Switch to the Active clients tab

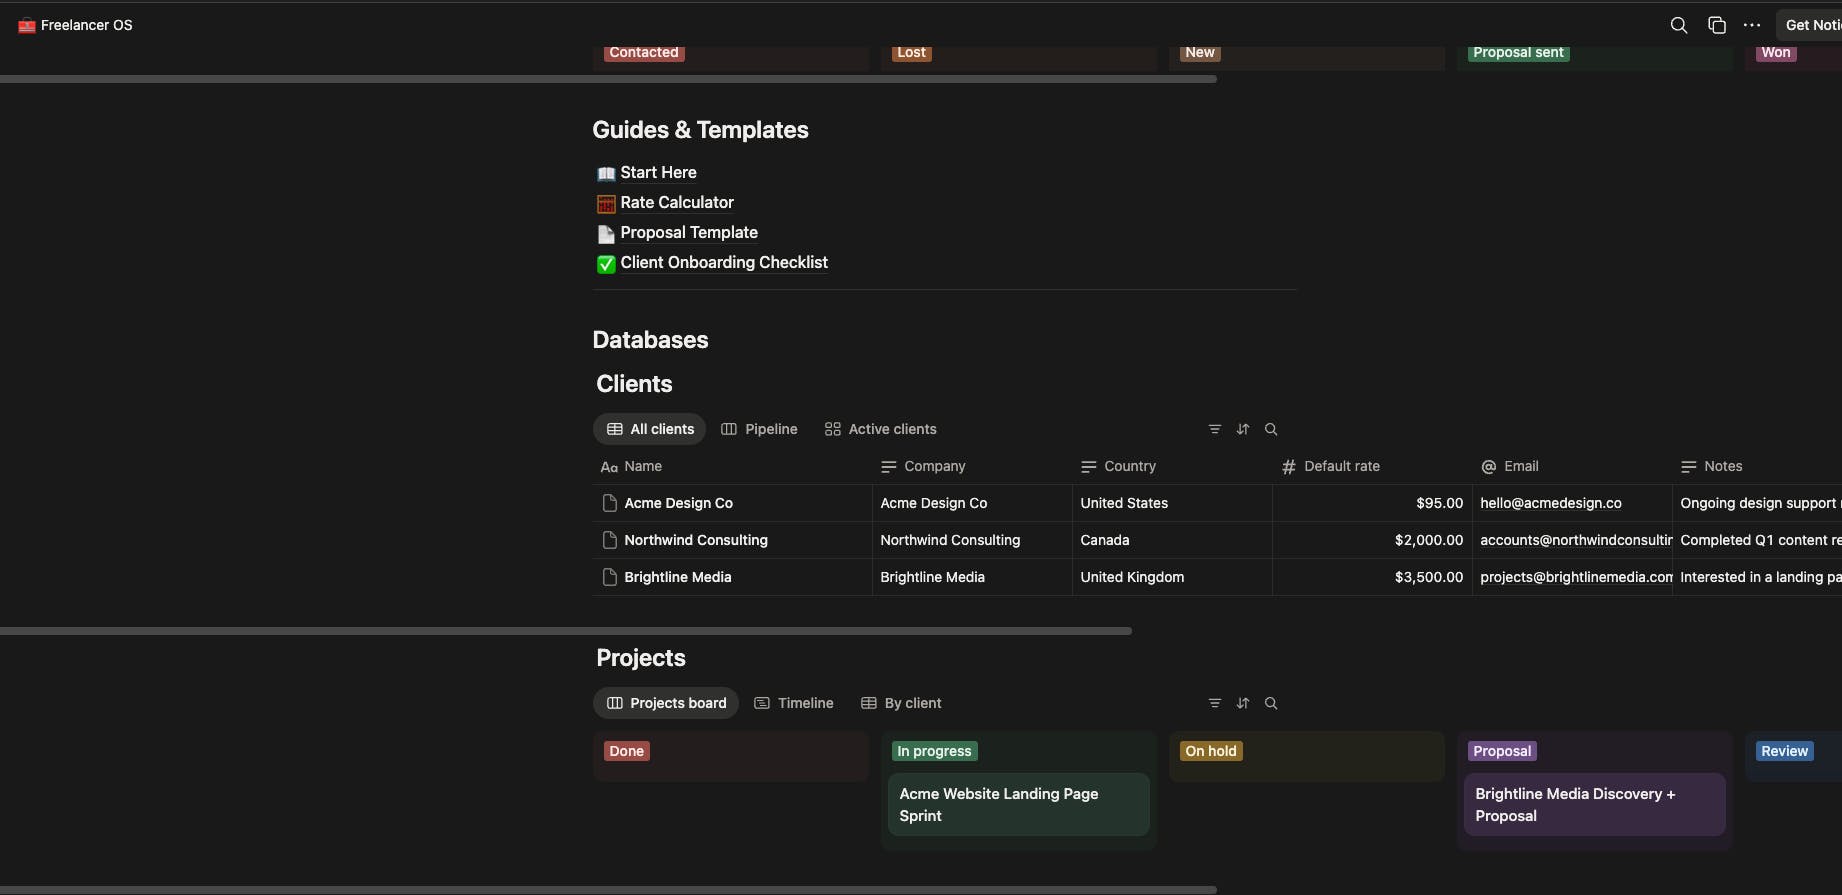pos(880,429)
